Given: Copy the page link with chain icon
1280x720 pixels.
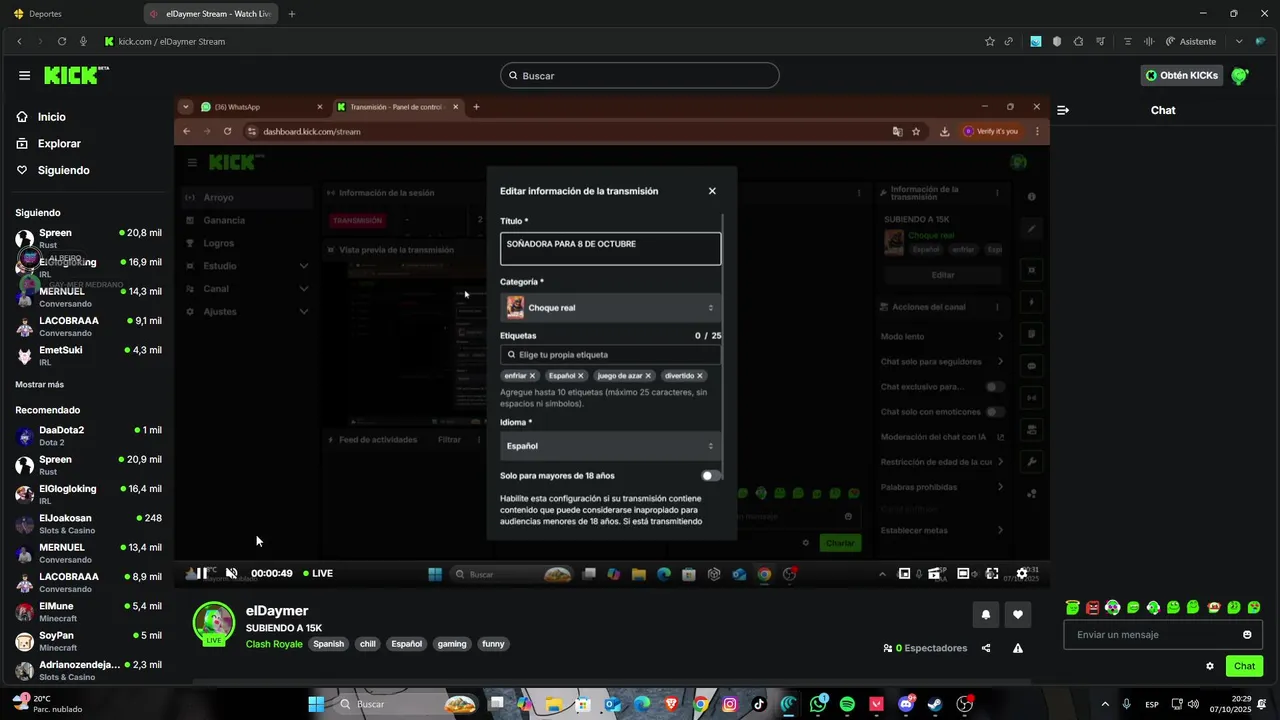Looking at the screenshot, I should coord(1009,41).
